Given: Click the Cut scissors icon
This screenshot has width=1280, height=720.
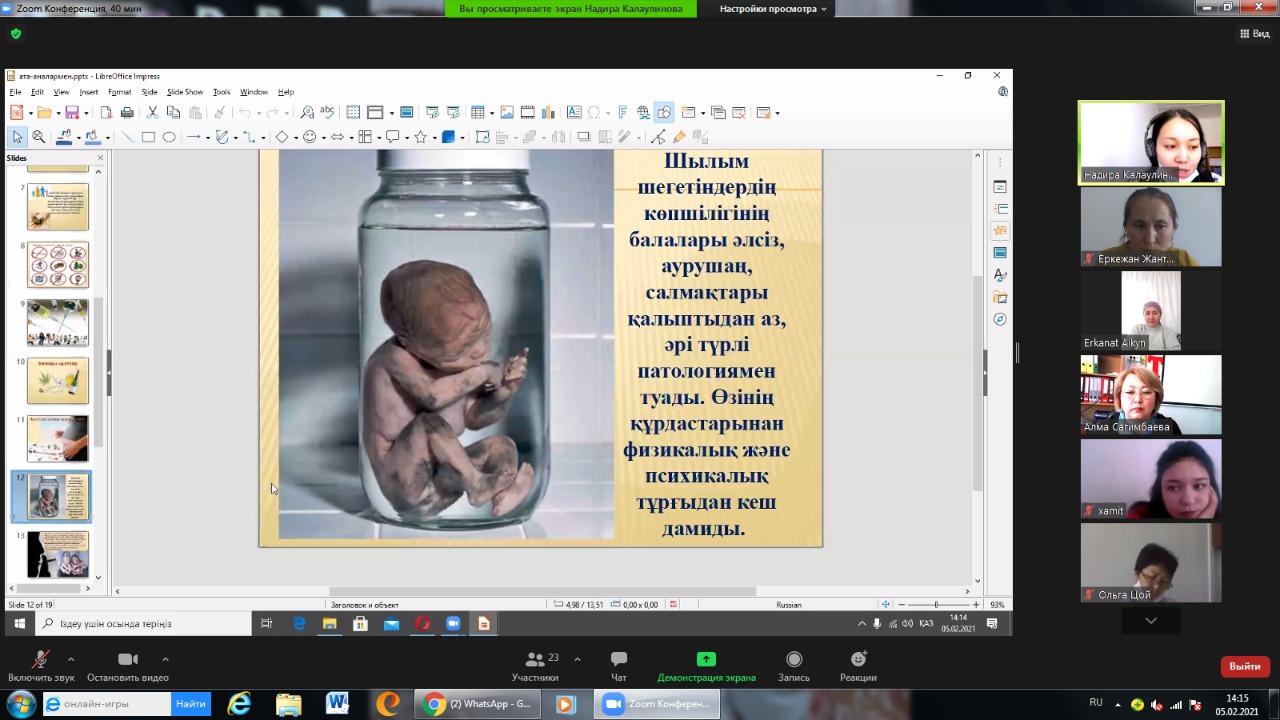Looking at the screenshot, I should point(153,113).
